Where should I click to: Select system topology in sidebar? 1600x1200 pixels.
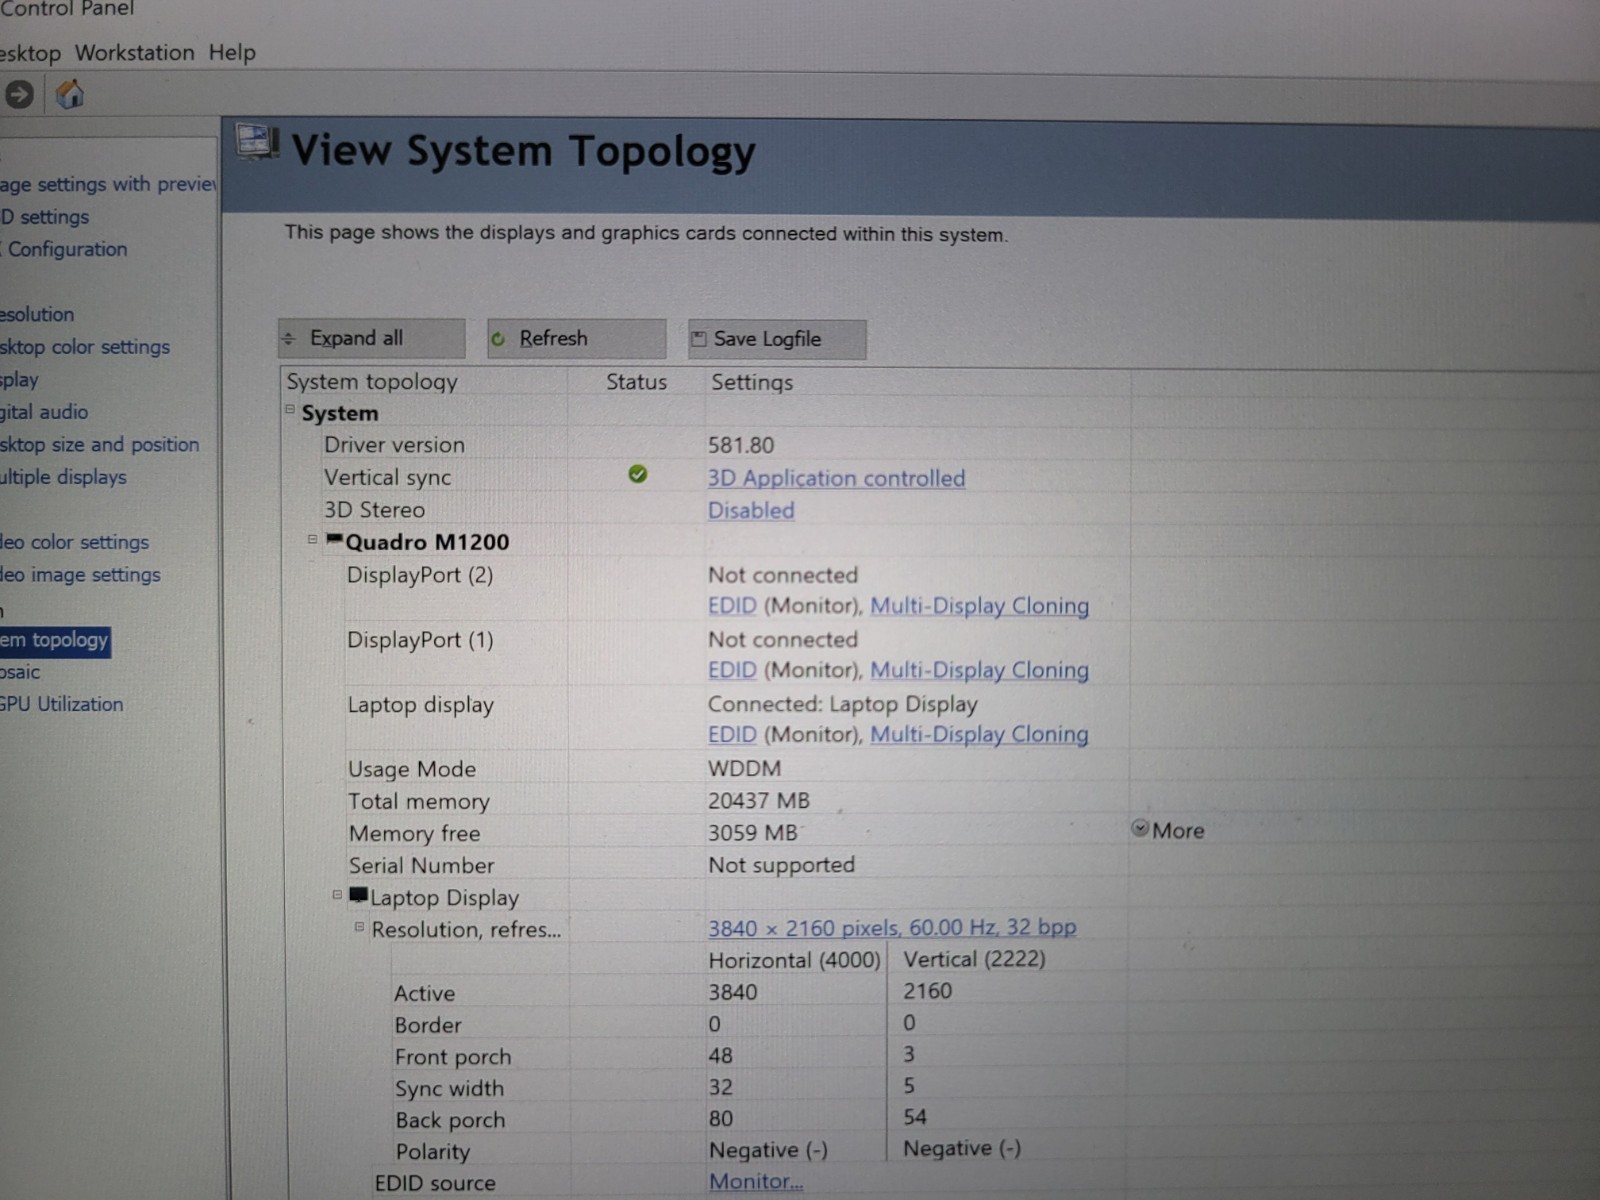(x=55, y=640)
